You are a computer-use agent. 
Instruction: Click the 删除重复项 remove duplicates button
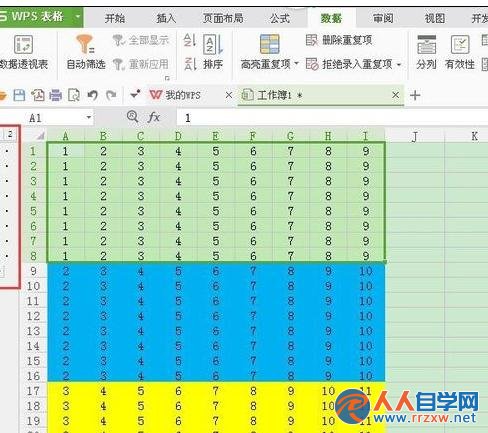(339, 40)
